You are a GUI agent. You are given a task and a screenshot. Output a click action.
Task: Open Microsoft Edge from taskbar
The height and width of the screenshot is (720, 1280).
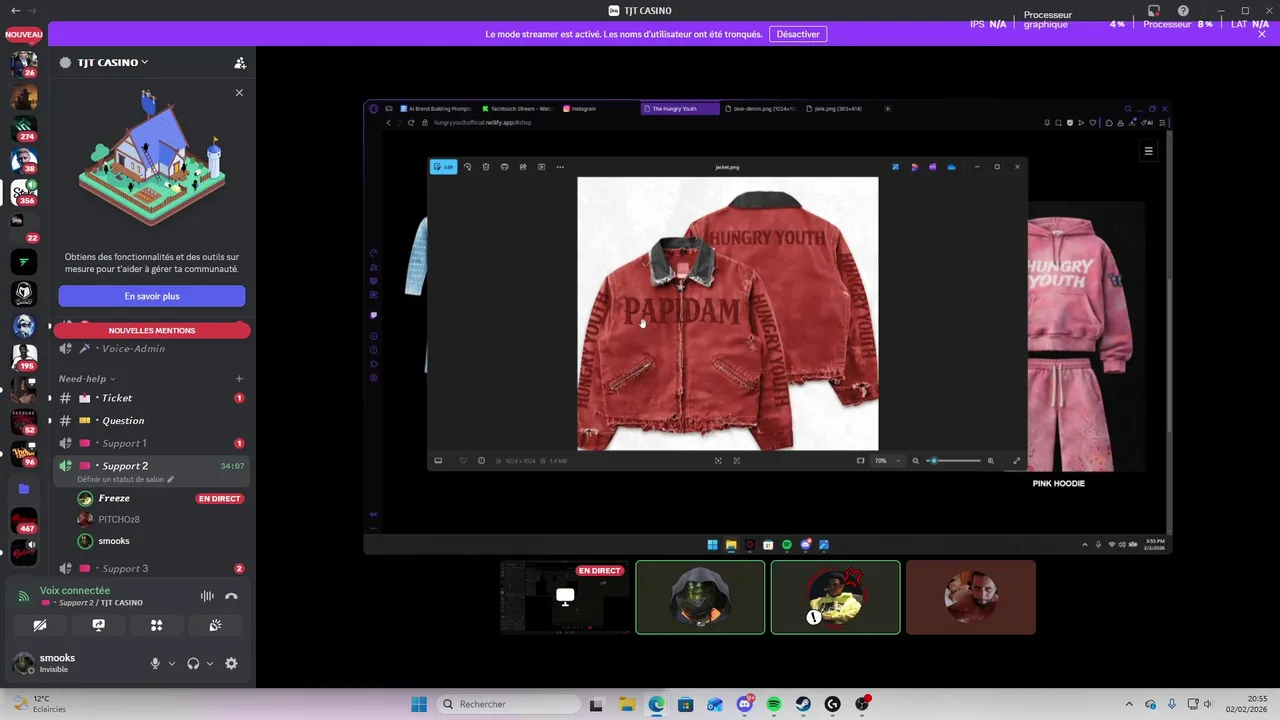[x=656, y=704]
